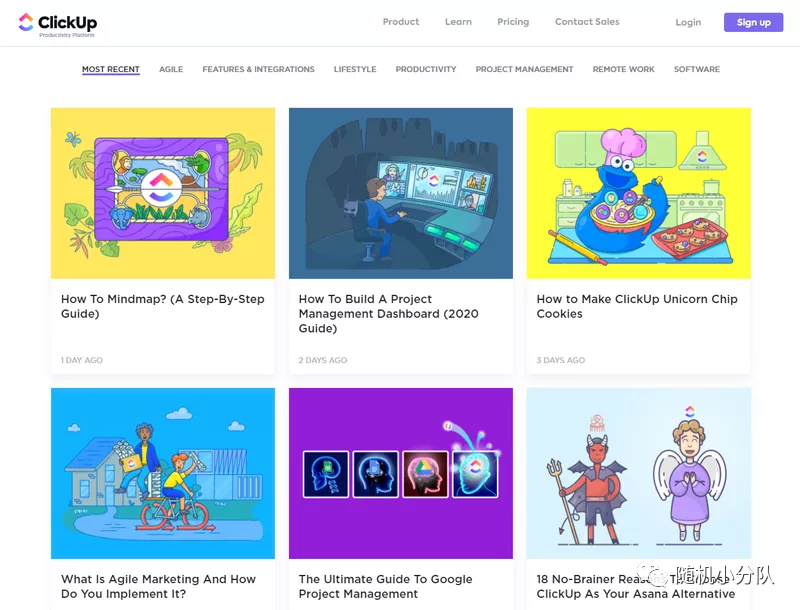This screenshot has height=610, width=800.
Task: Open the Learn navigation item
Action: [458, 22]
